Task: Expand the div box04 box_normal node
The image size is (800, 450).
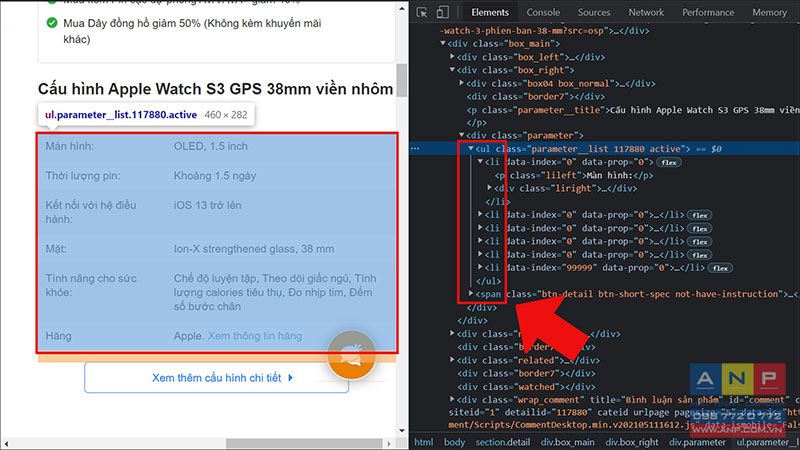Action: 461,83
